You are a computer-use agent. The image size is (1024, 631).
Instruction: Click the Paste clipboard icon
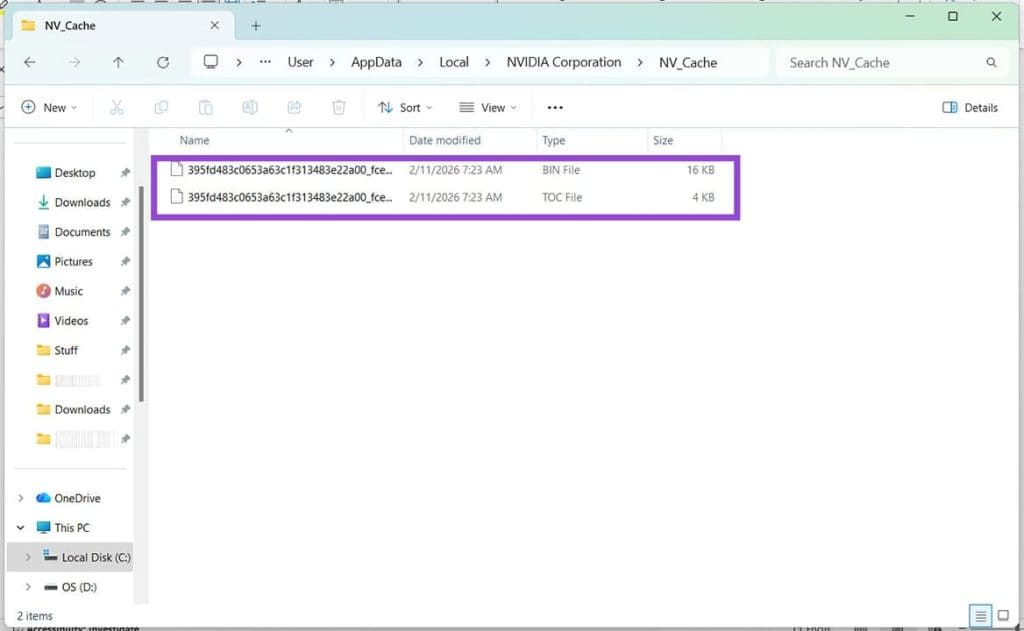click(x=206, y=108)
